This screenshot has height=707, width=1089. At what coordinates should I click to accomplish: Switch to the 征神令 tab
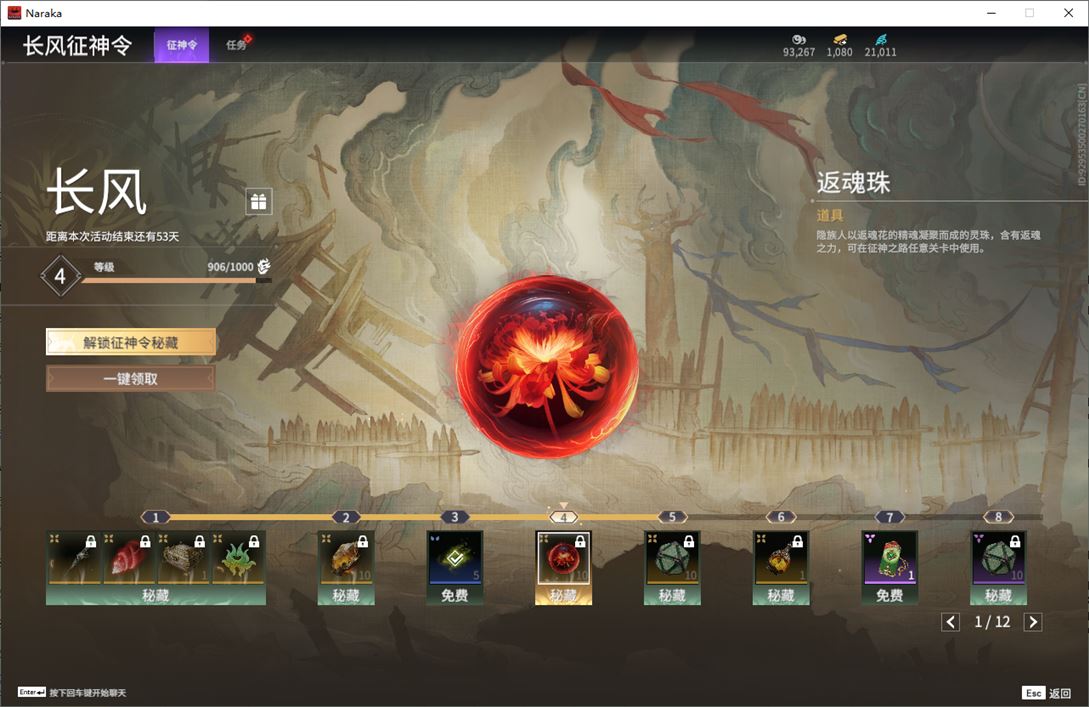(x=181, y=45)
